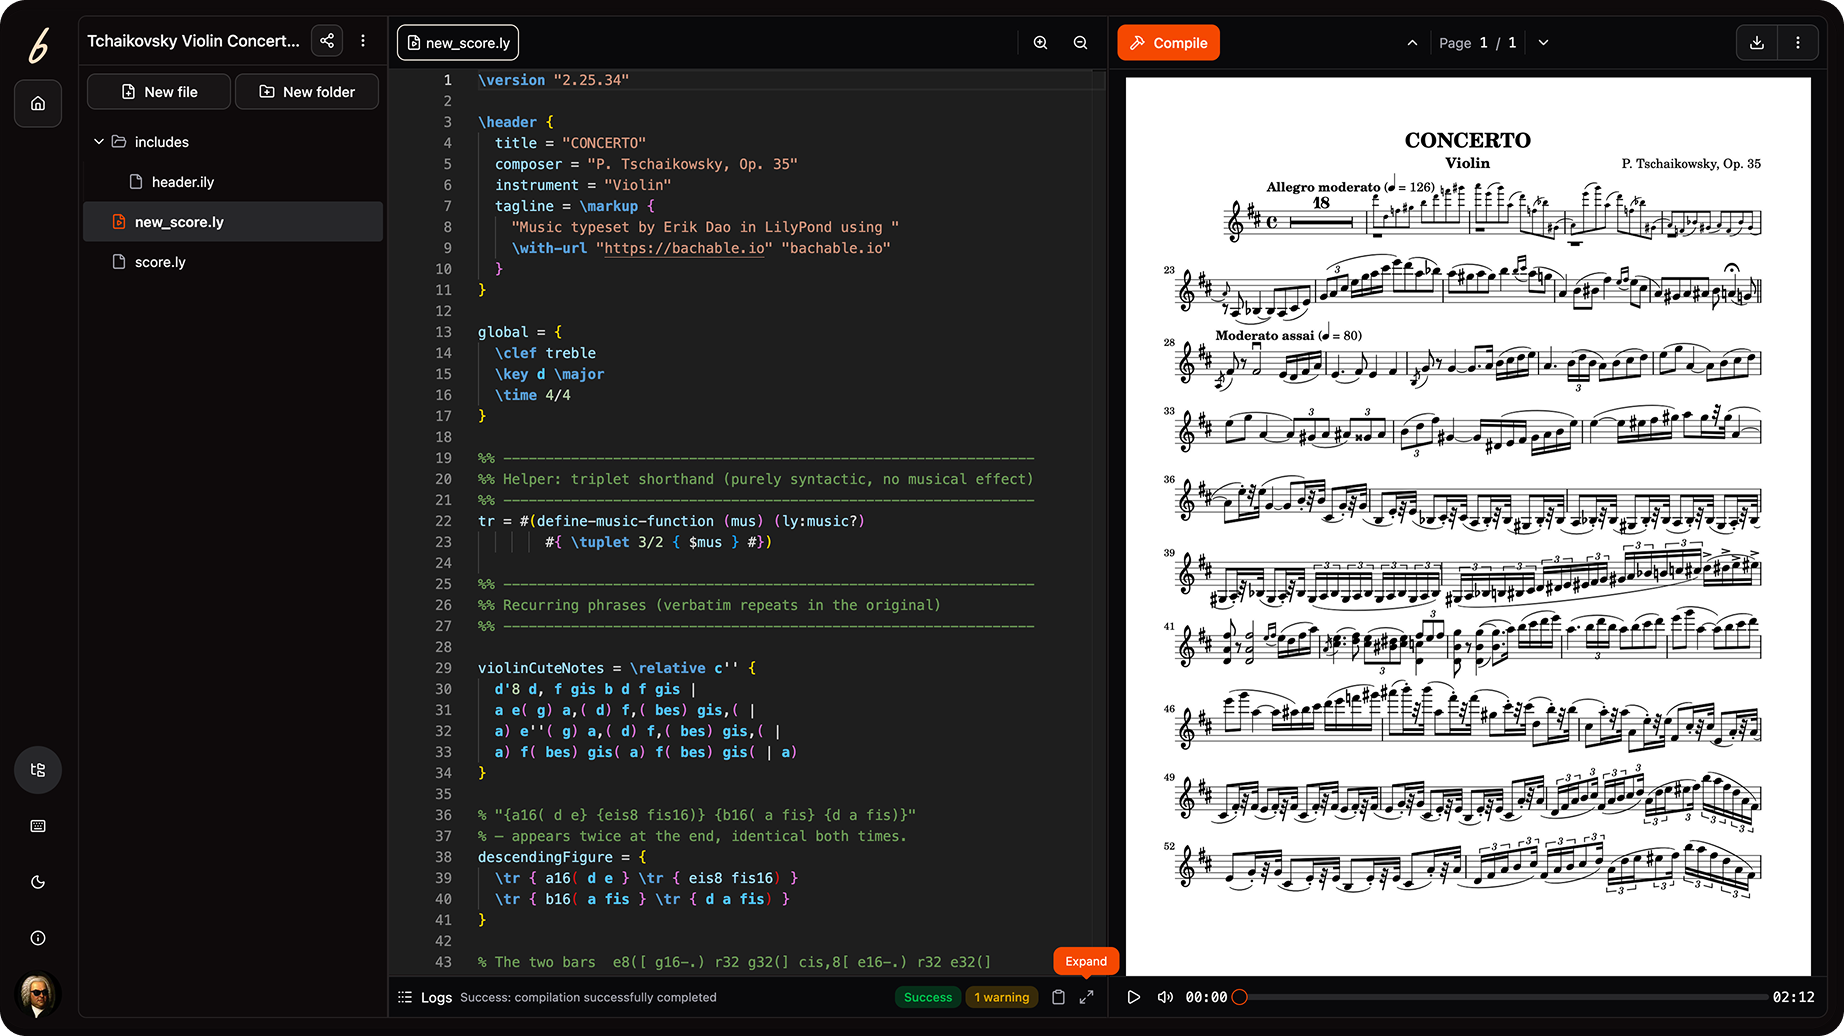Open project options three-dot menu
Viewport: 1844px width, 1036px height.
pos(363,41)
